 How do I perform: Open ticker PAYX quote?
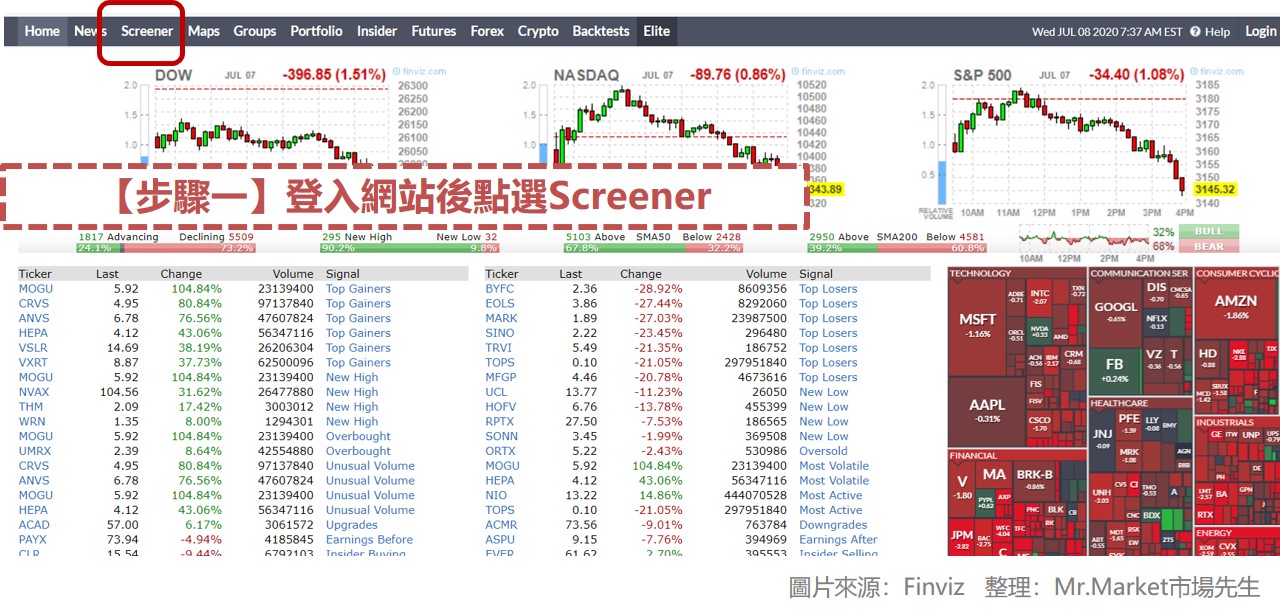[x=34, y=540]
